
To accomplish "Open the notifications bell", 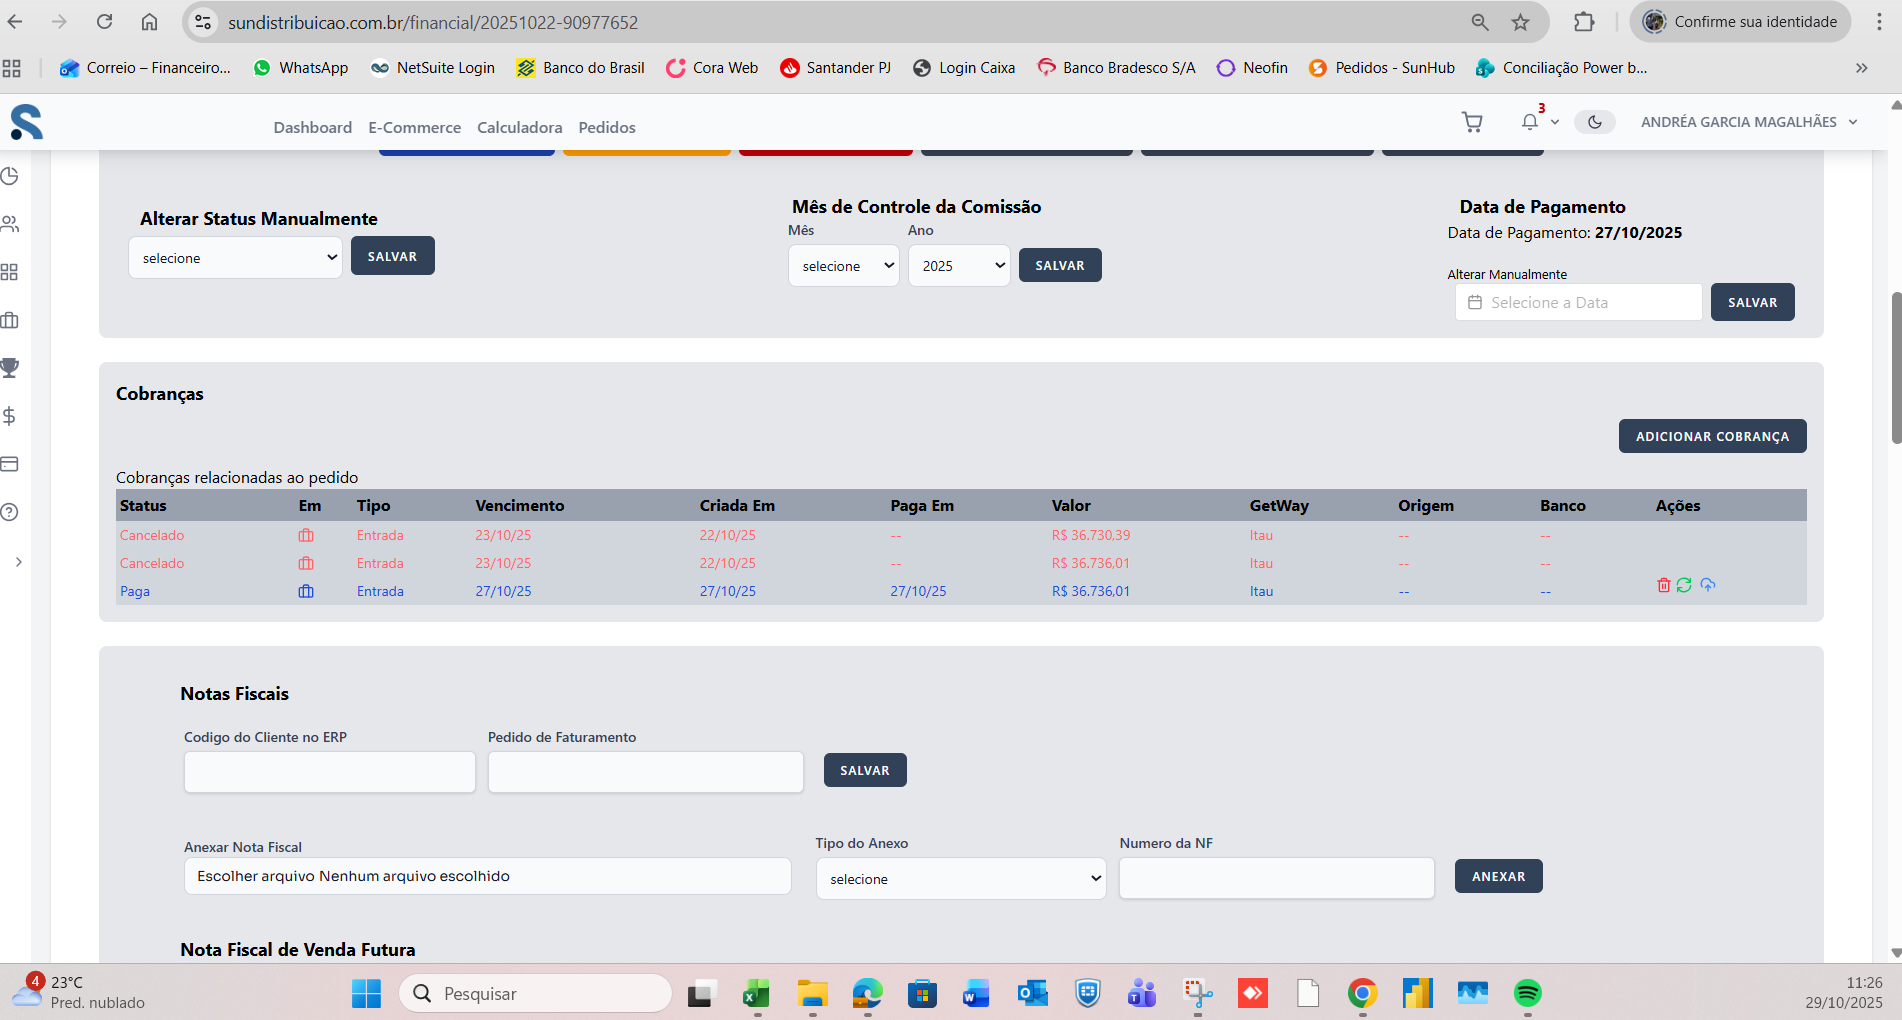I will (x=1529, y=122).
